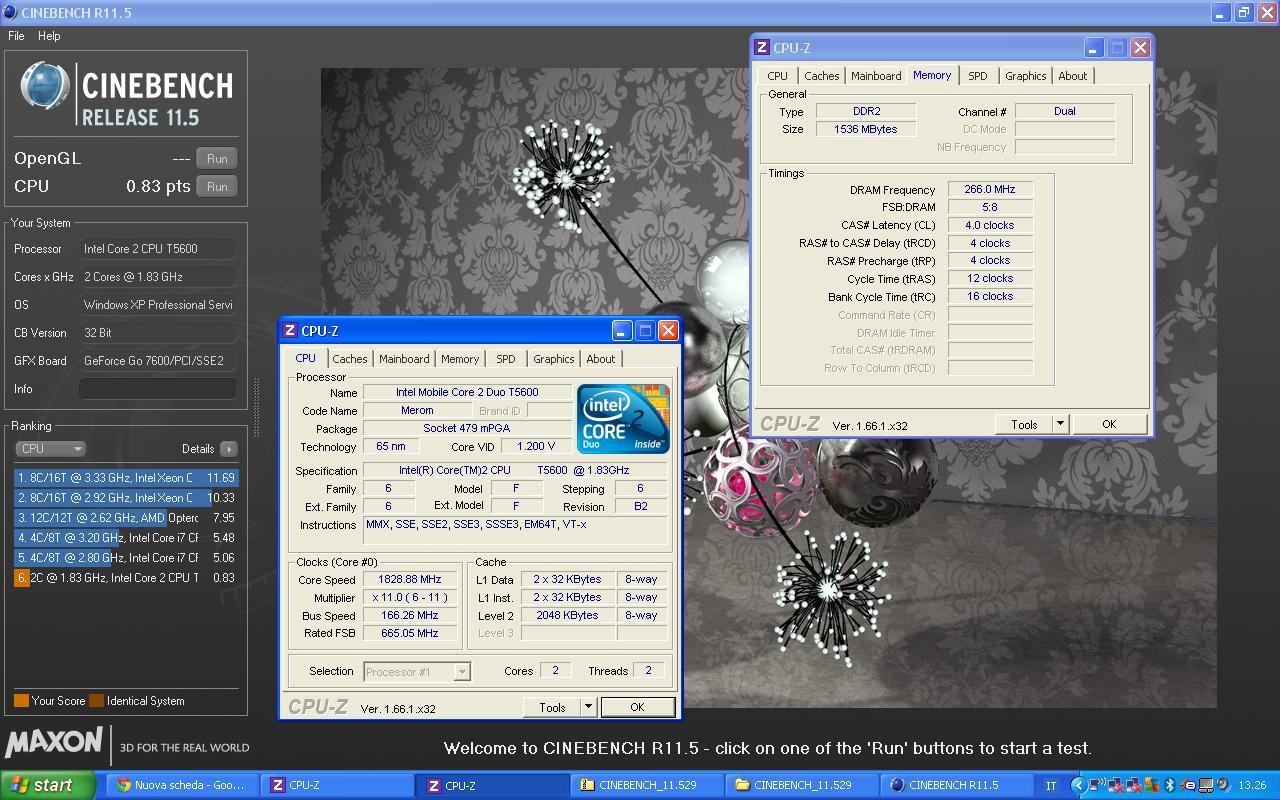The width and height of the screenshot is (1280, 800).
Task: Click the brown Identical System legend swatch
Action: [96, 700]
